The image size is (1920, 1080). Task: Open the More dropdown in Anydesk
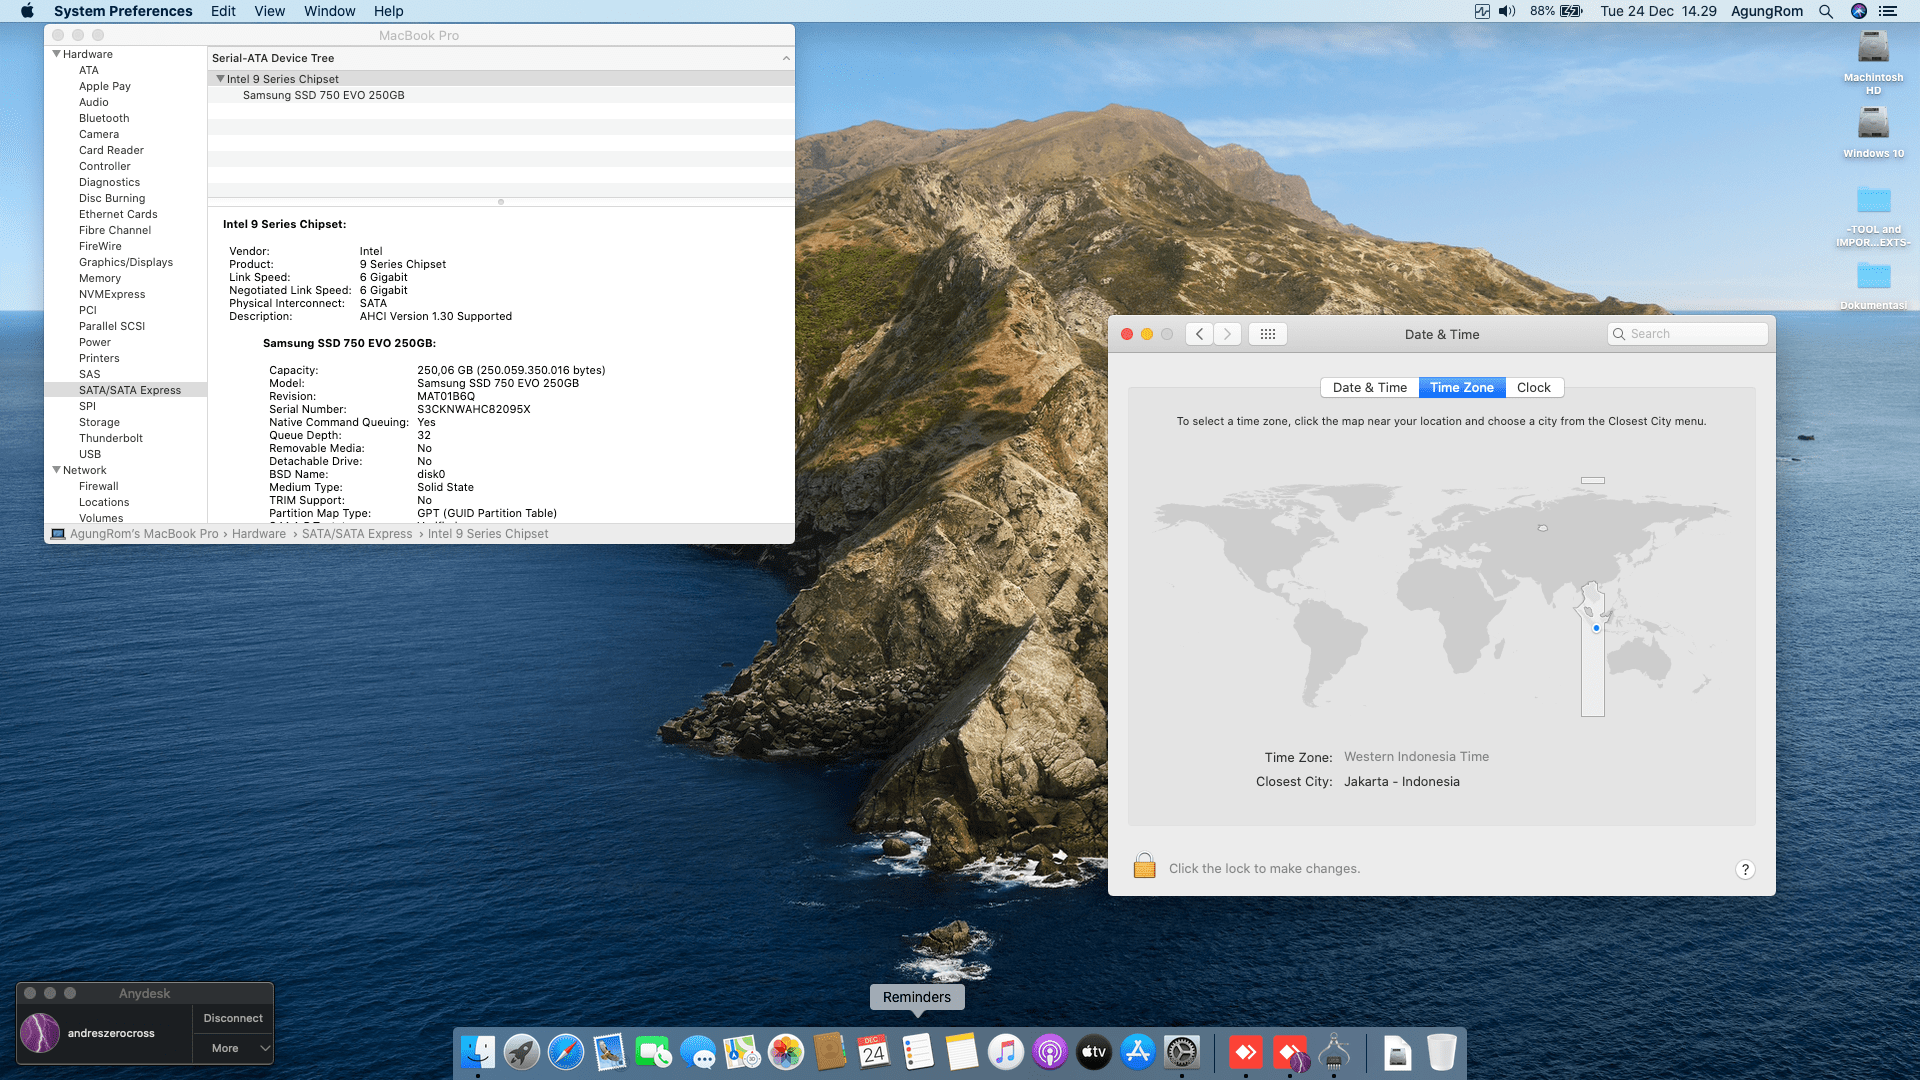point(233,1048)
